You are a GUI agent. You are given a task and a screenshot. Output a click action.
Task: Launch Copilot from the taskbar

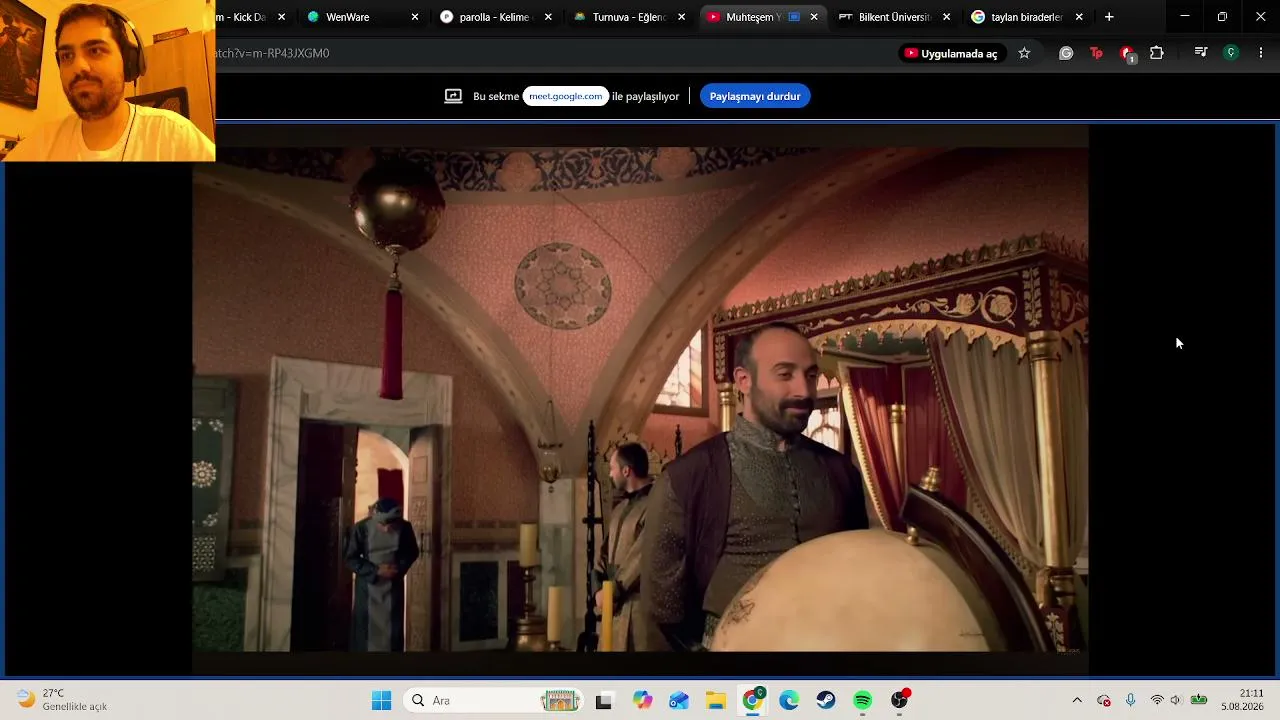642,701
